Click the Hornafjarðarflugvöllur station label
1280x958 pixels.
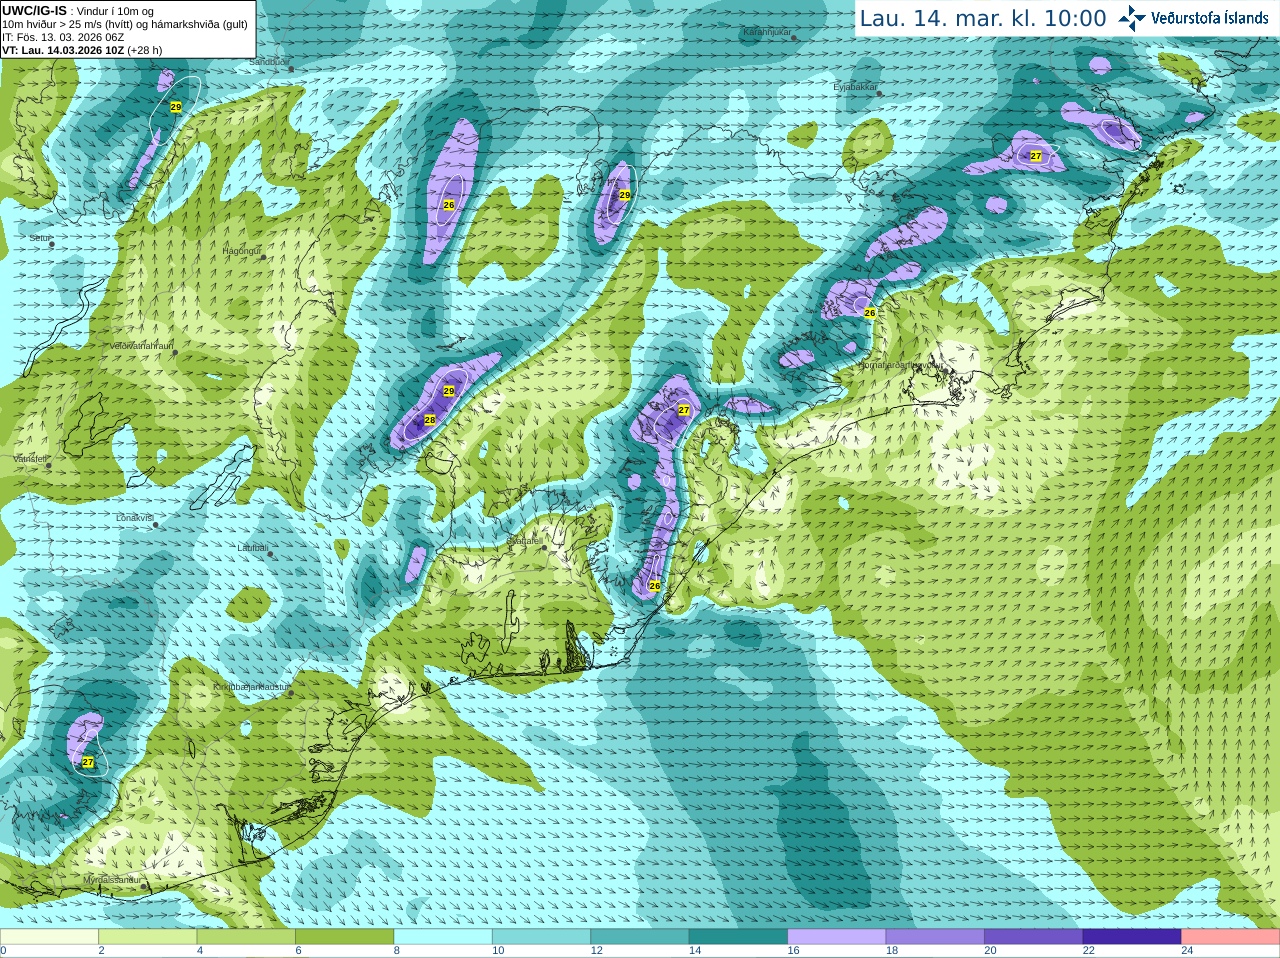pos(900,365)
